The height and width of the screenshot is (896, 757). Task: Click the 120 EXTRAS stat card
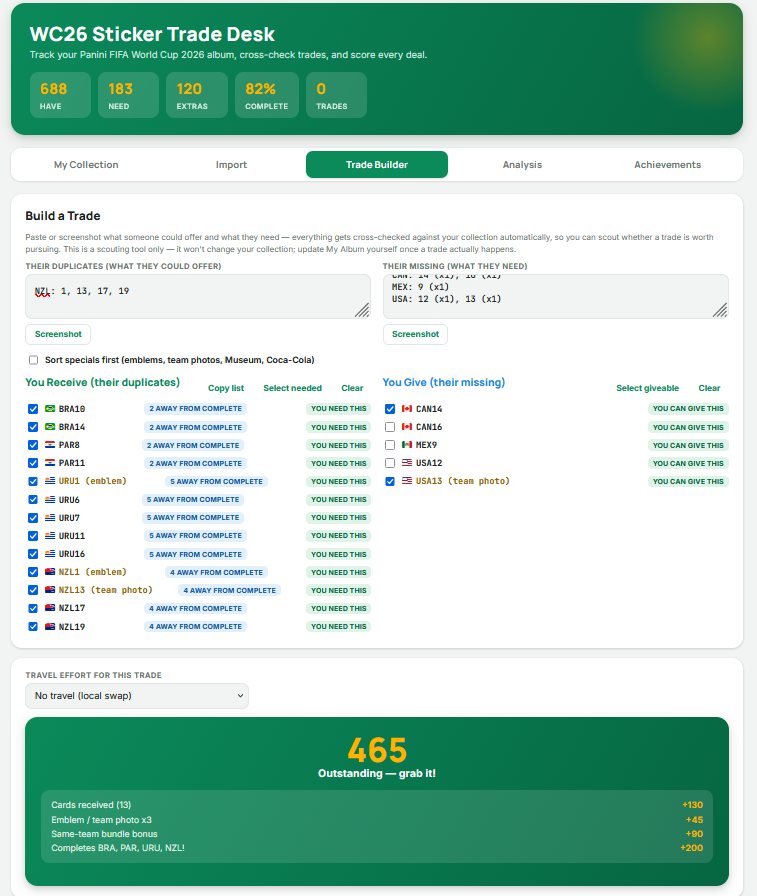click(x=197, y=95)
